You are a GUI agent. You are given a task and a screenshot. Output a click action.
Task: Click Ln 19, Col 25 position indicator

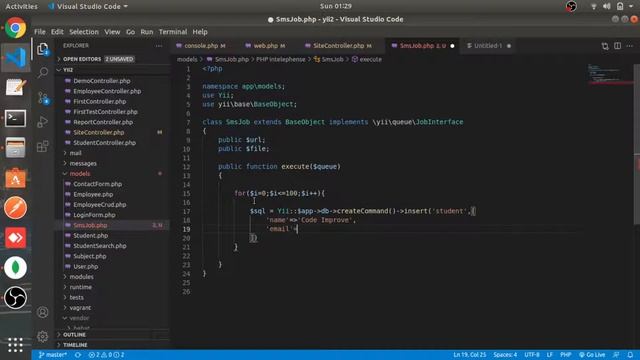469,355
